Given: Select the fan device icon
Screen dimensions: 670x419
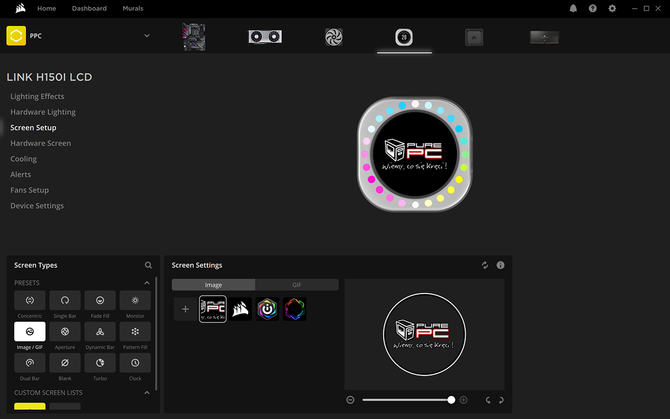Looking at the screenshot, I should [x=334, y=37].
